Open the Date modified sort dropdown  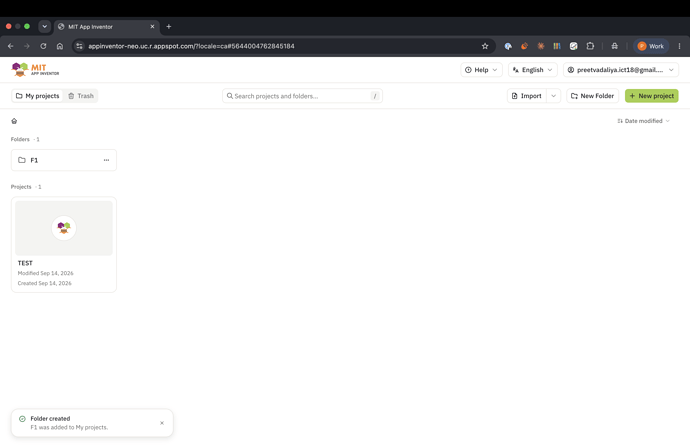(643, 121)
